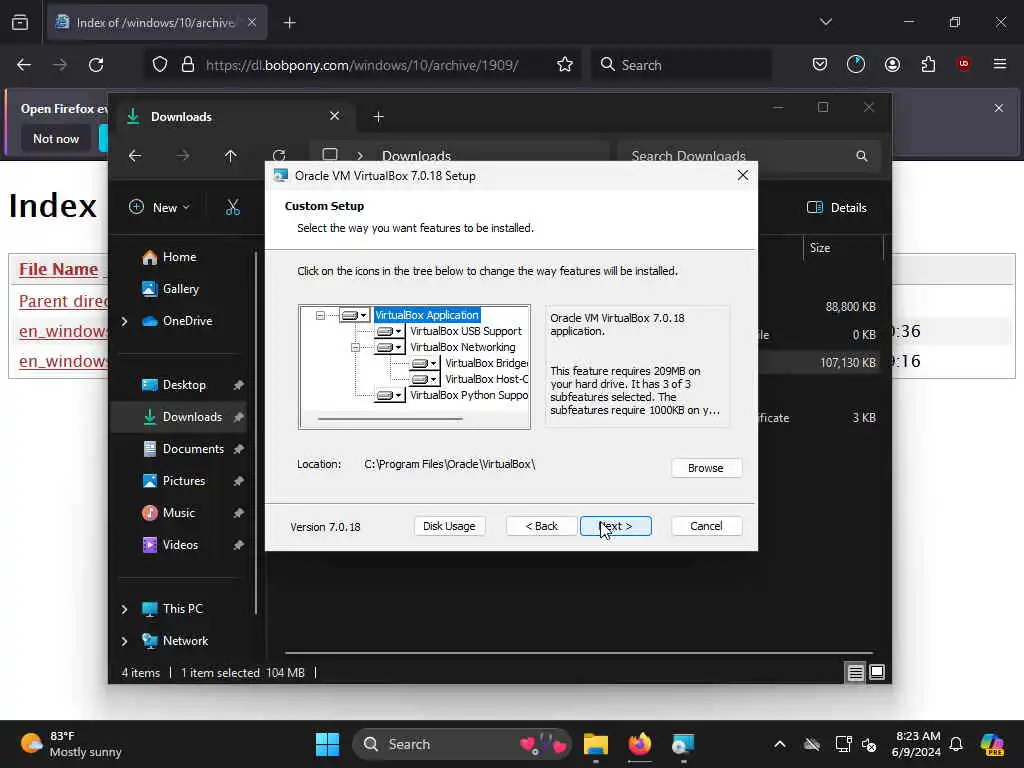Proceed with the Next button
The image size is (1024, 768).
coord(616,526)
